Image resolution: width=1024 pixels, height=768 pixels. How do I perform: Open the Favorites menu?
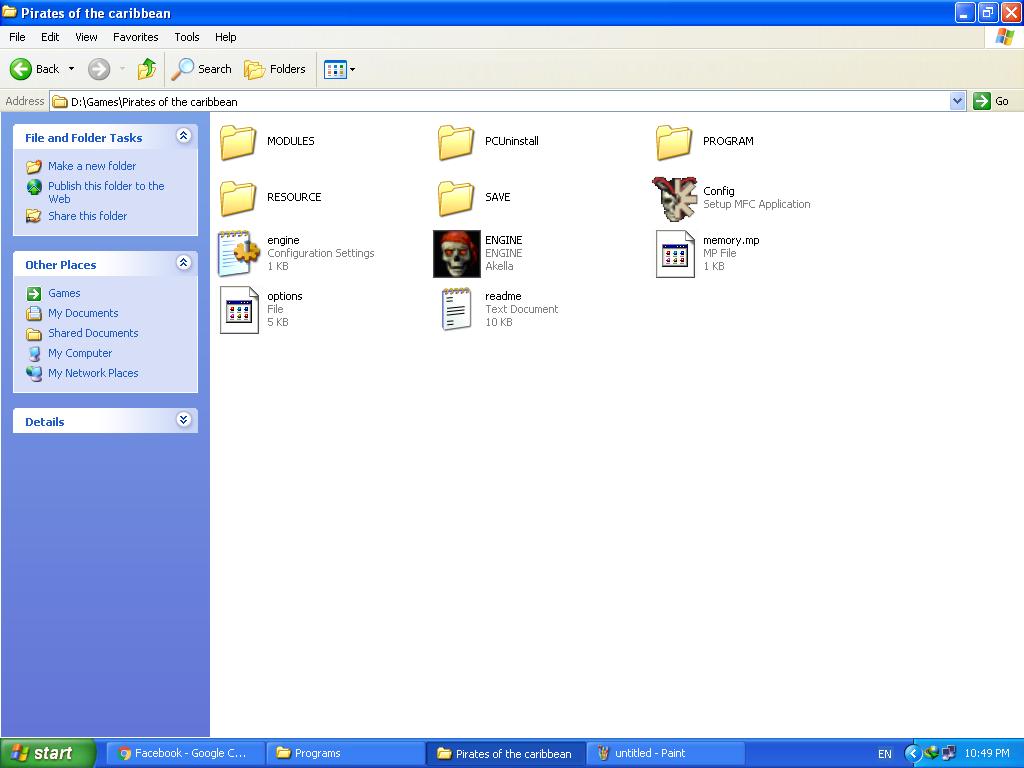(x=136, y=37)
